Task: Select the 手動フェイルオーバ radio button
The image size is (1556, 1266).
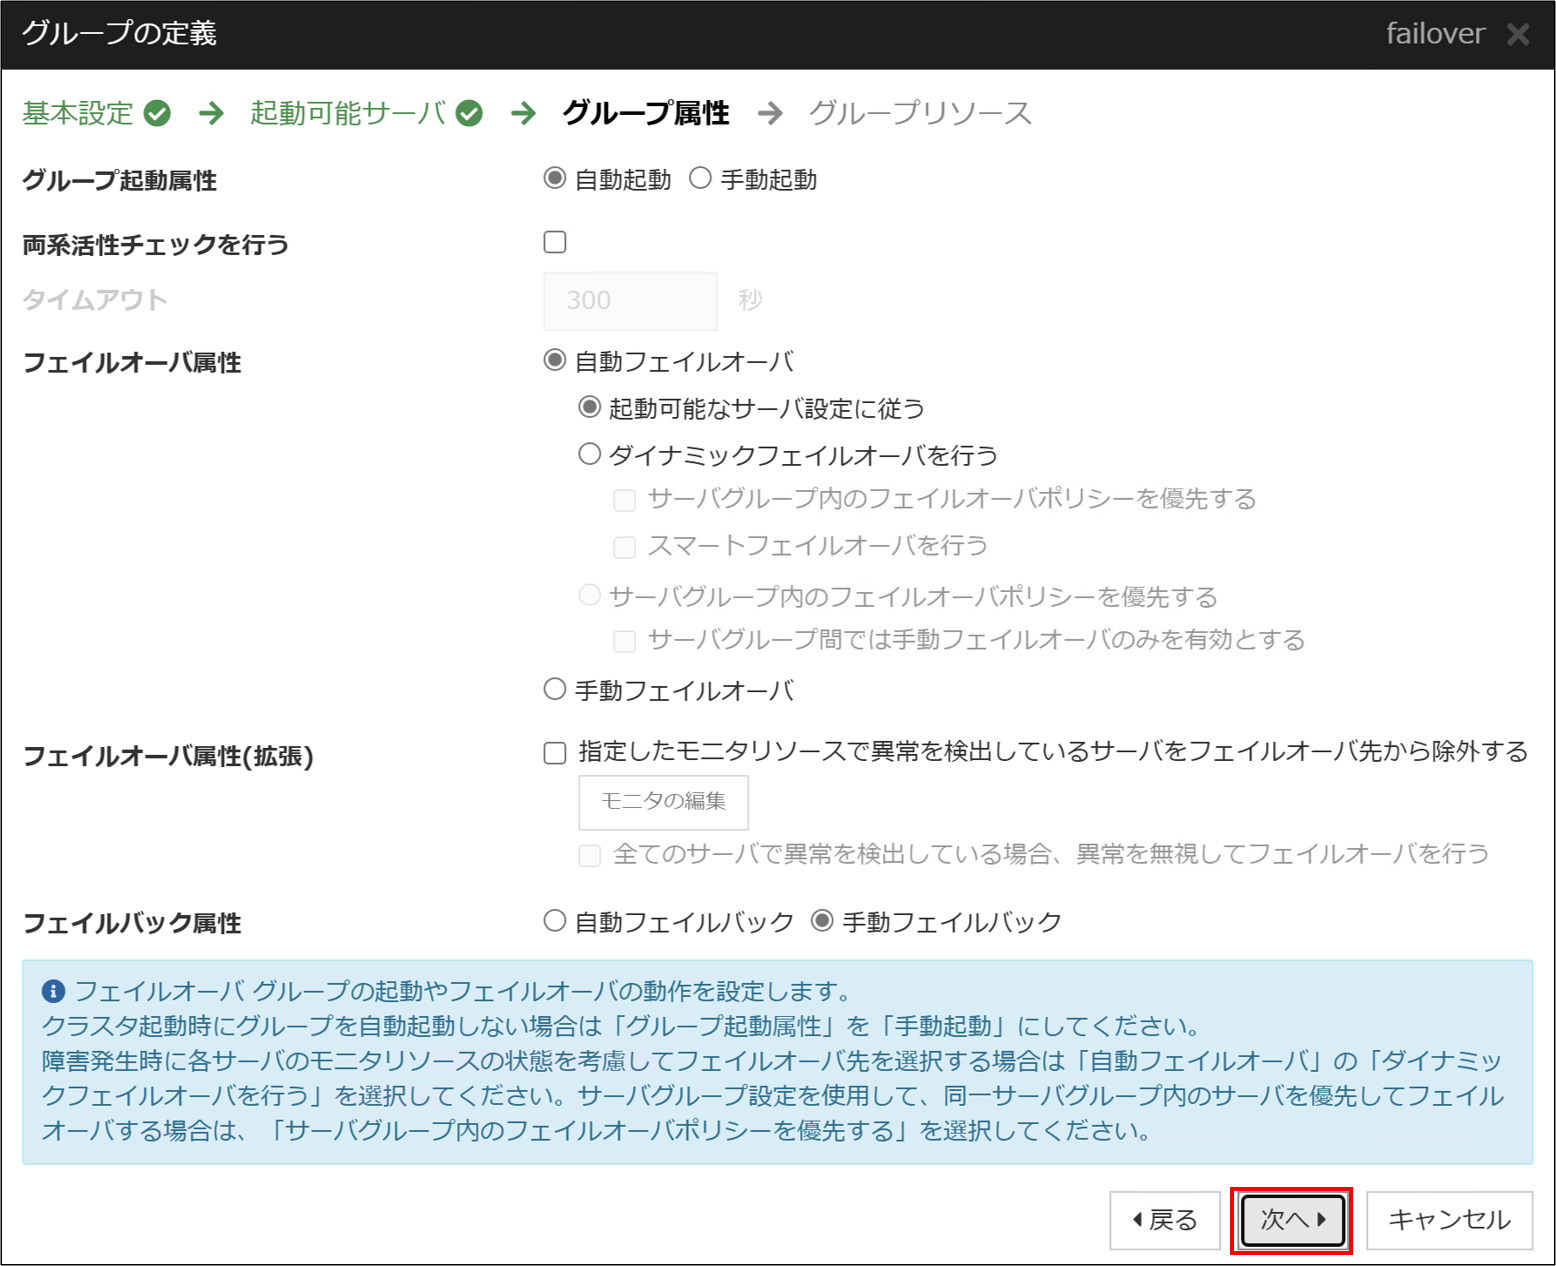Action: pos(555,689)
